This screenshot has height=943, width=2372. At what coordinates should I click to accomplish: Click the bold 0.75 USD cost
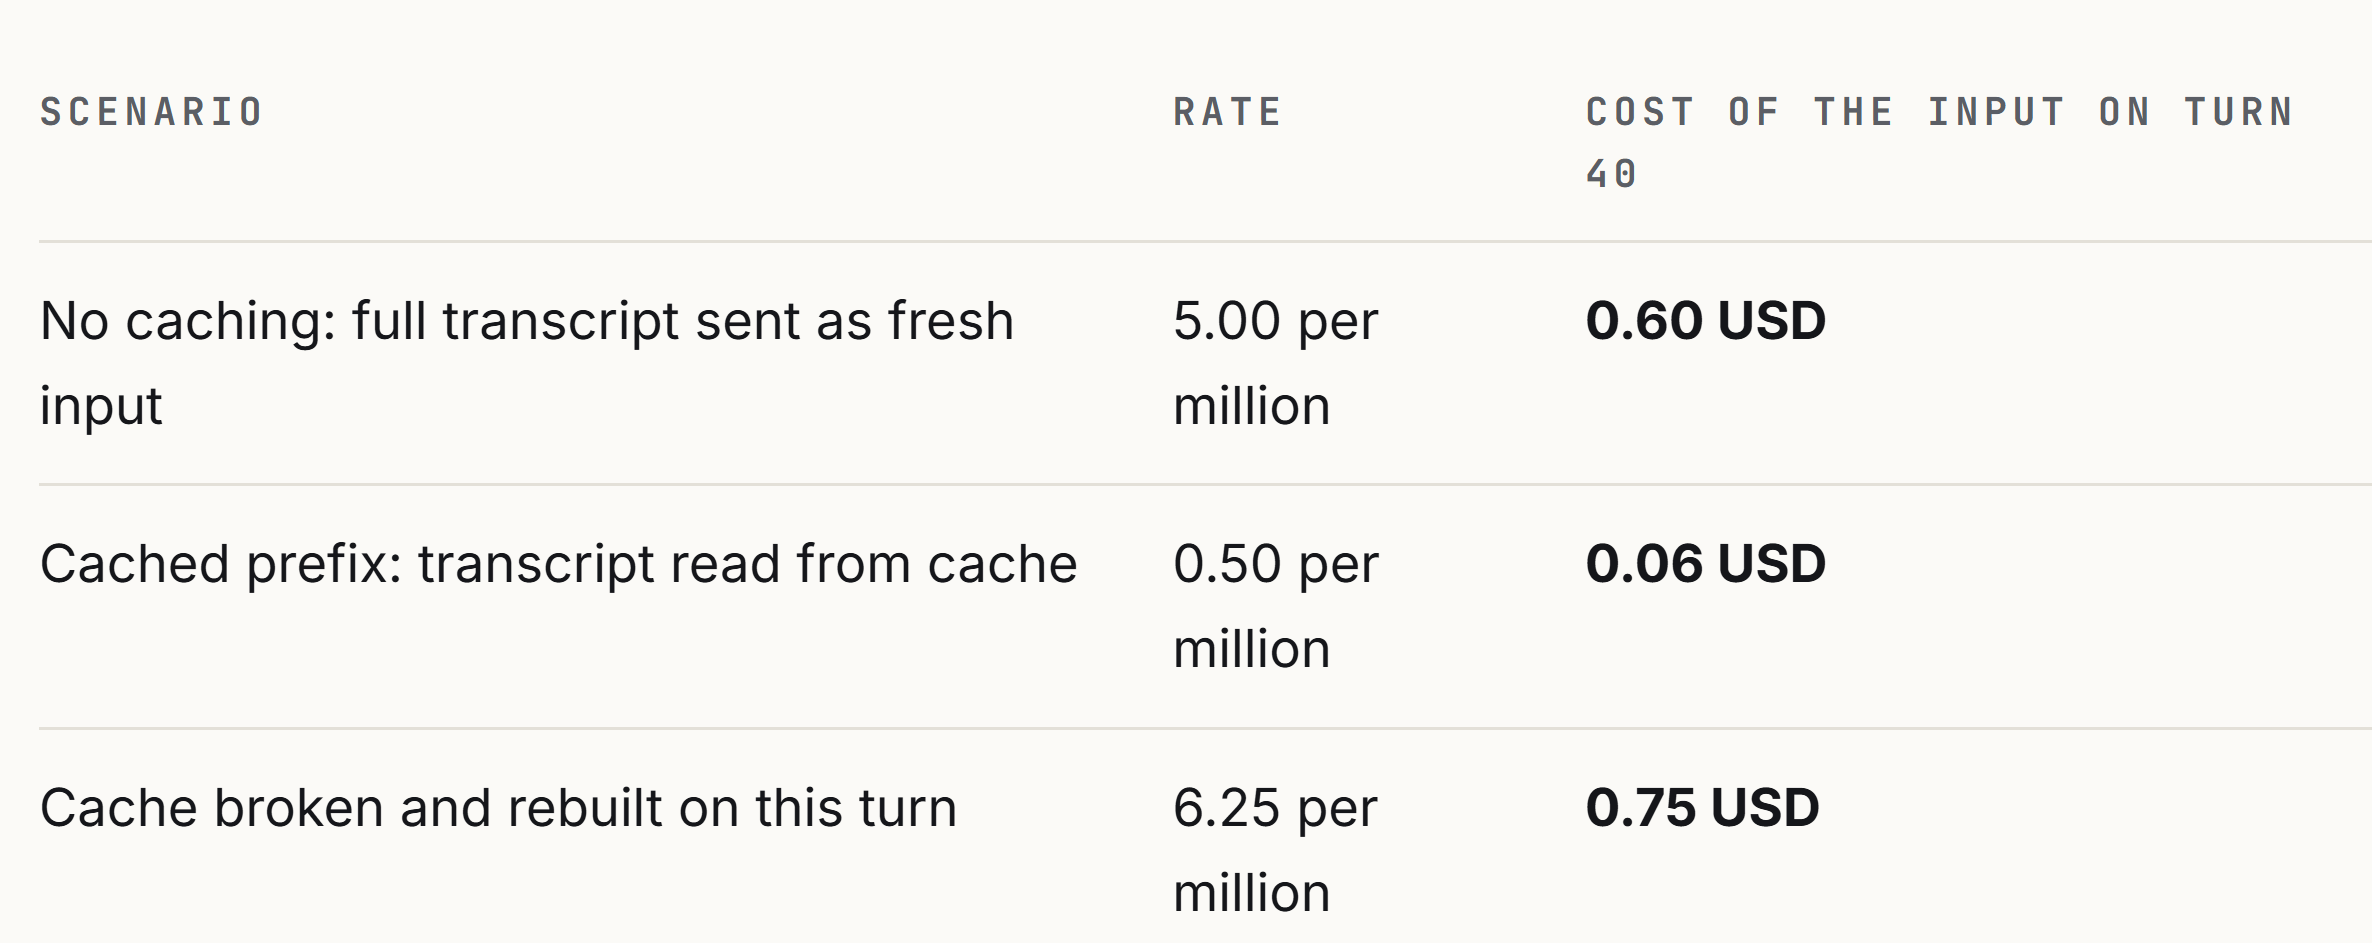[1703, 808]
